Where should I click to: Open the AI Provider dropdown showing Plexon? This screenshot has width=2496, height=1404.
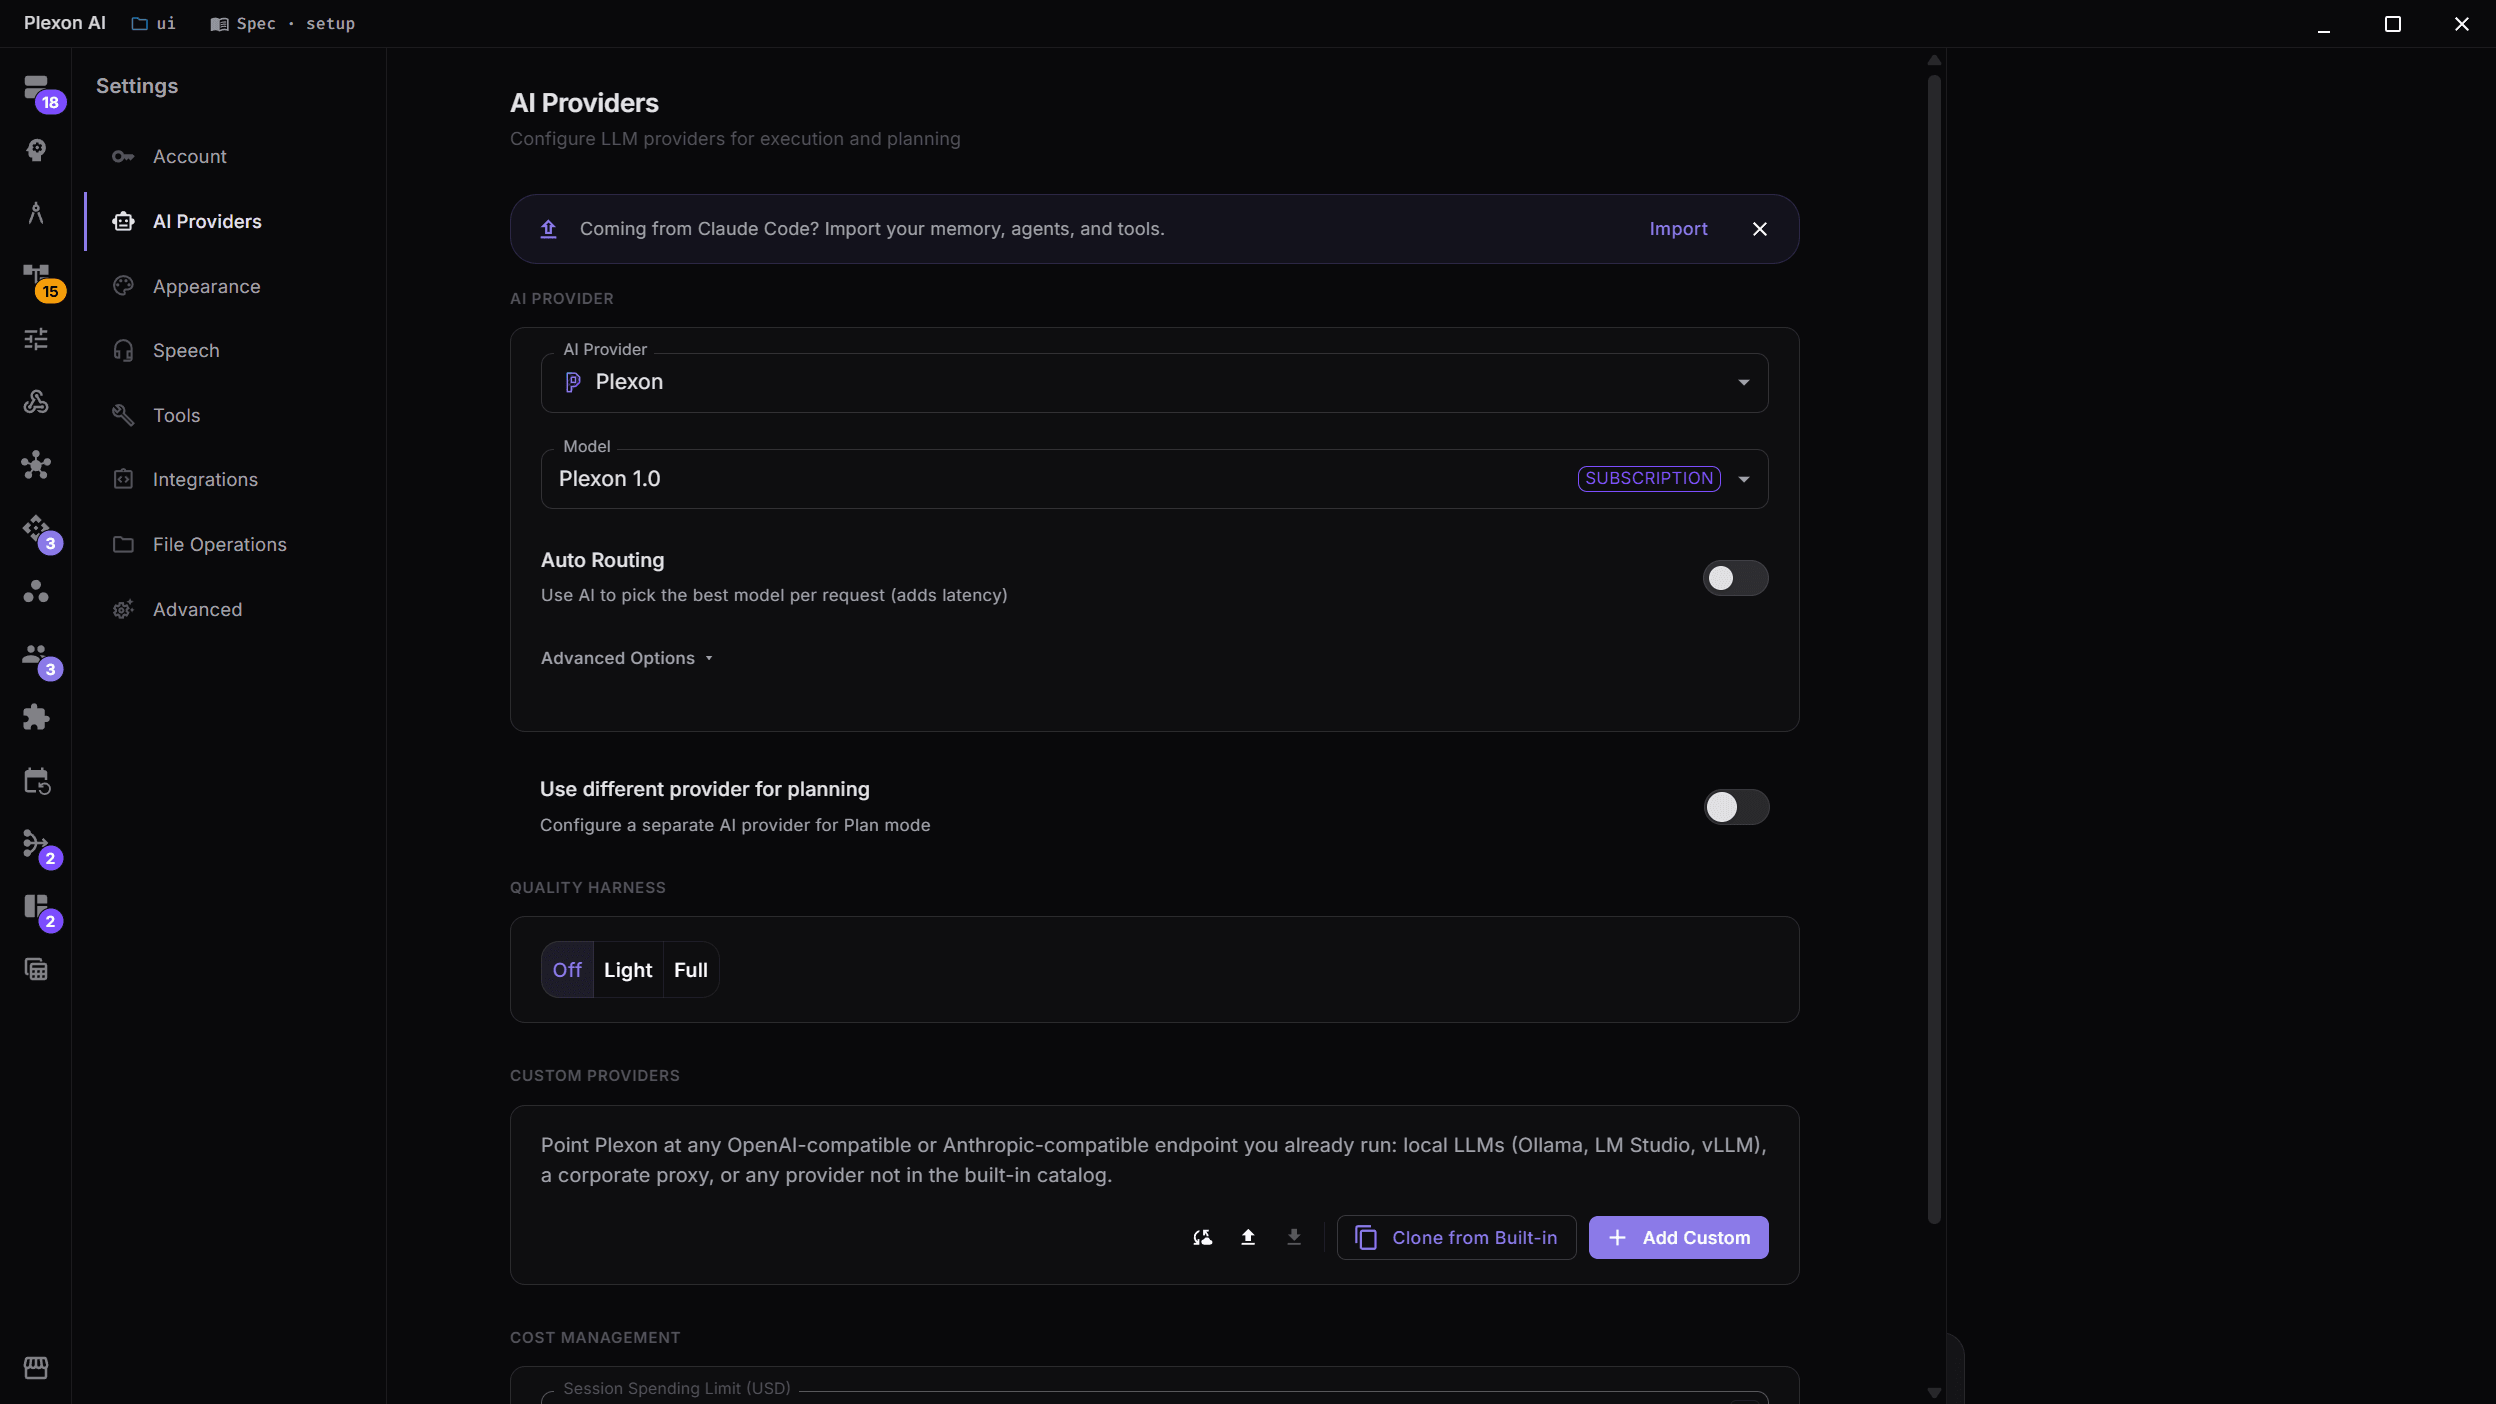[1154, 383]
